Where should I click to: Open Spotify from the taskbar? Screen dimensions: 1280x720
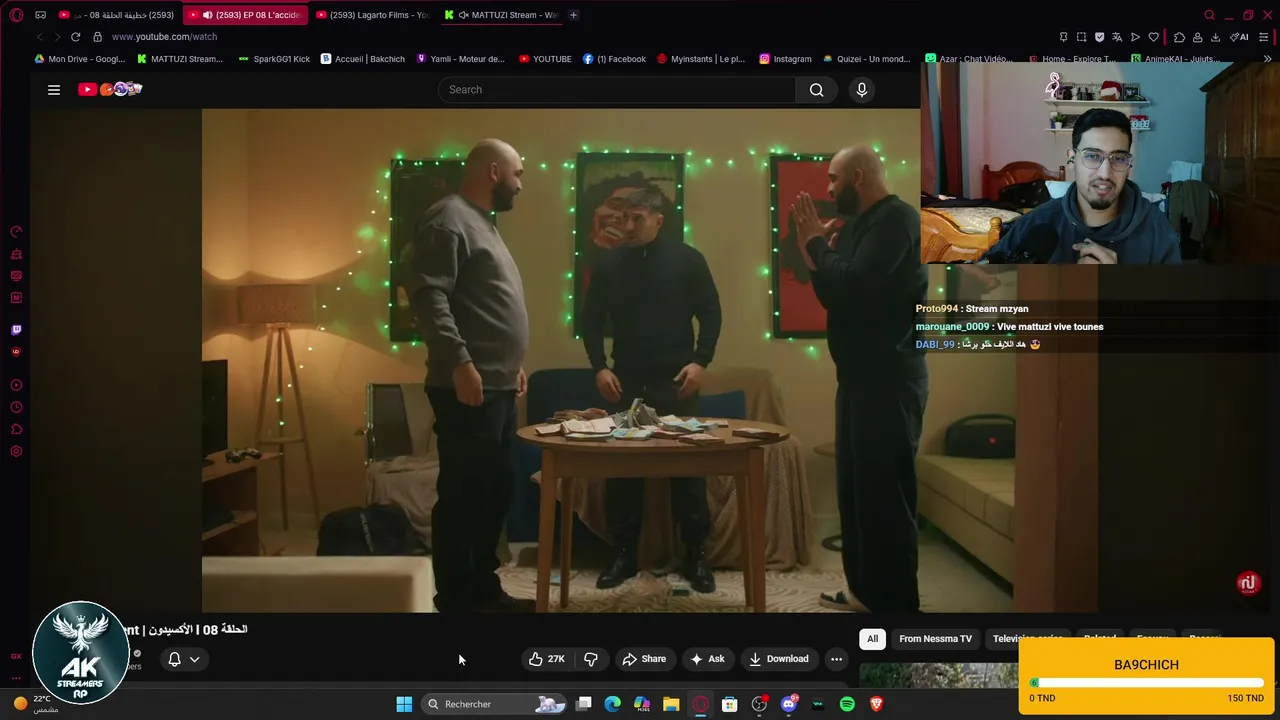click(847, 704)
